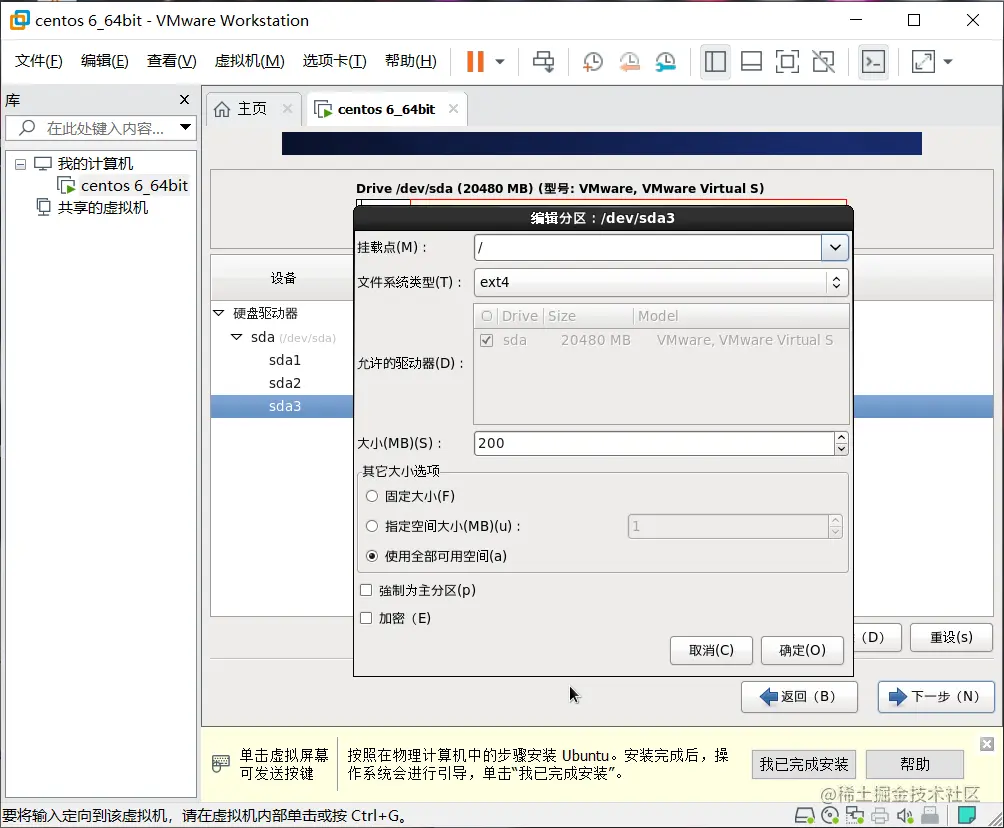Viewport: 1004px width, 828px height.
Task: Click the unity mode icon
Action: [x=823, y=61]
